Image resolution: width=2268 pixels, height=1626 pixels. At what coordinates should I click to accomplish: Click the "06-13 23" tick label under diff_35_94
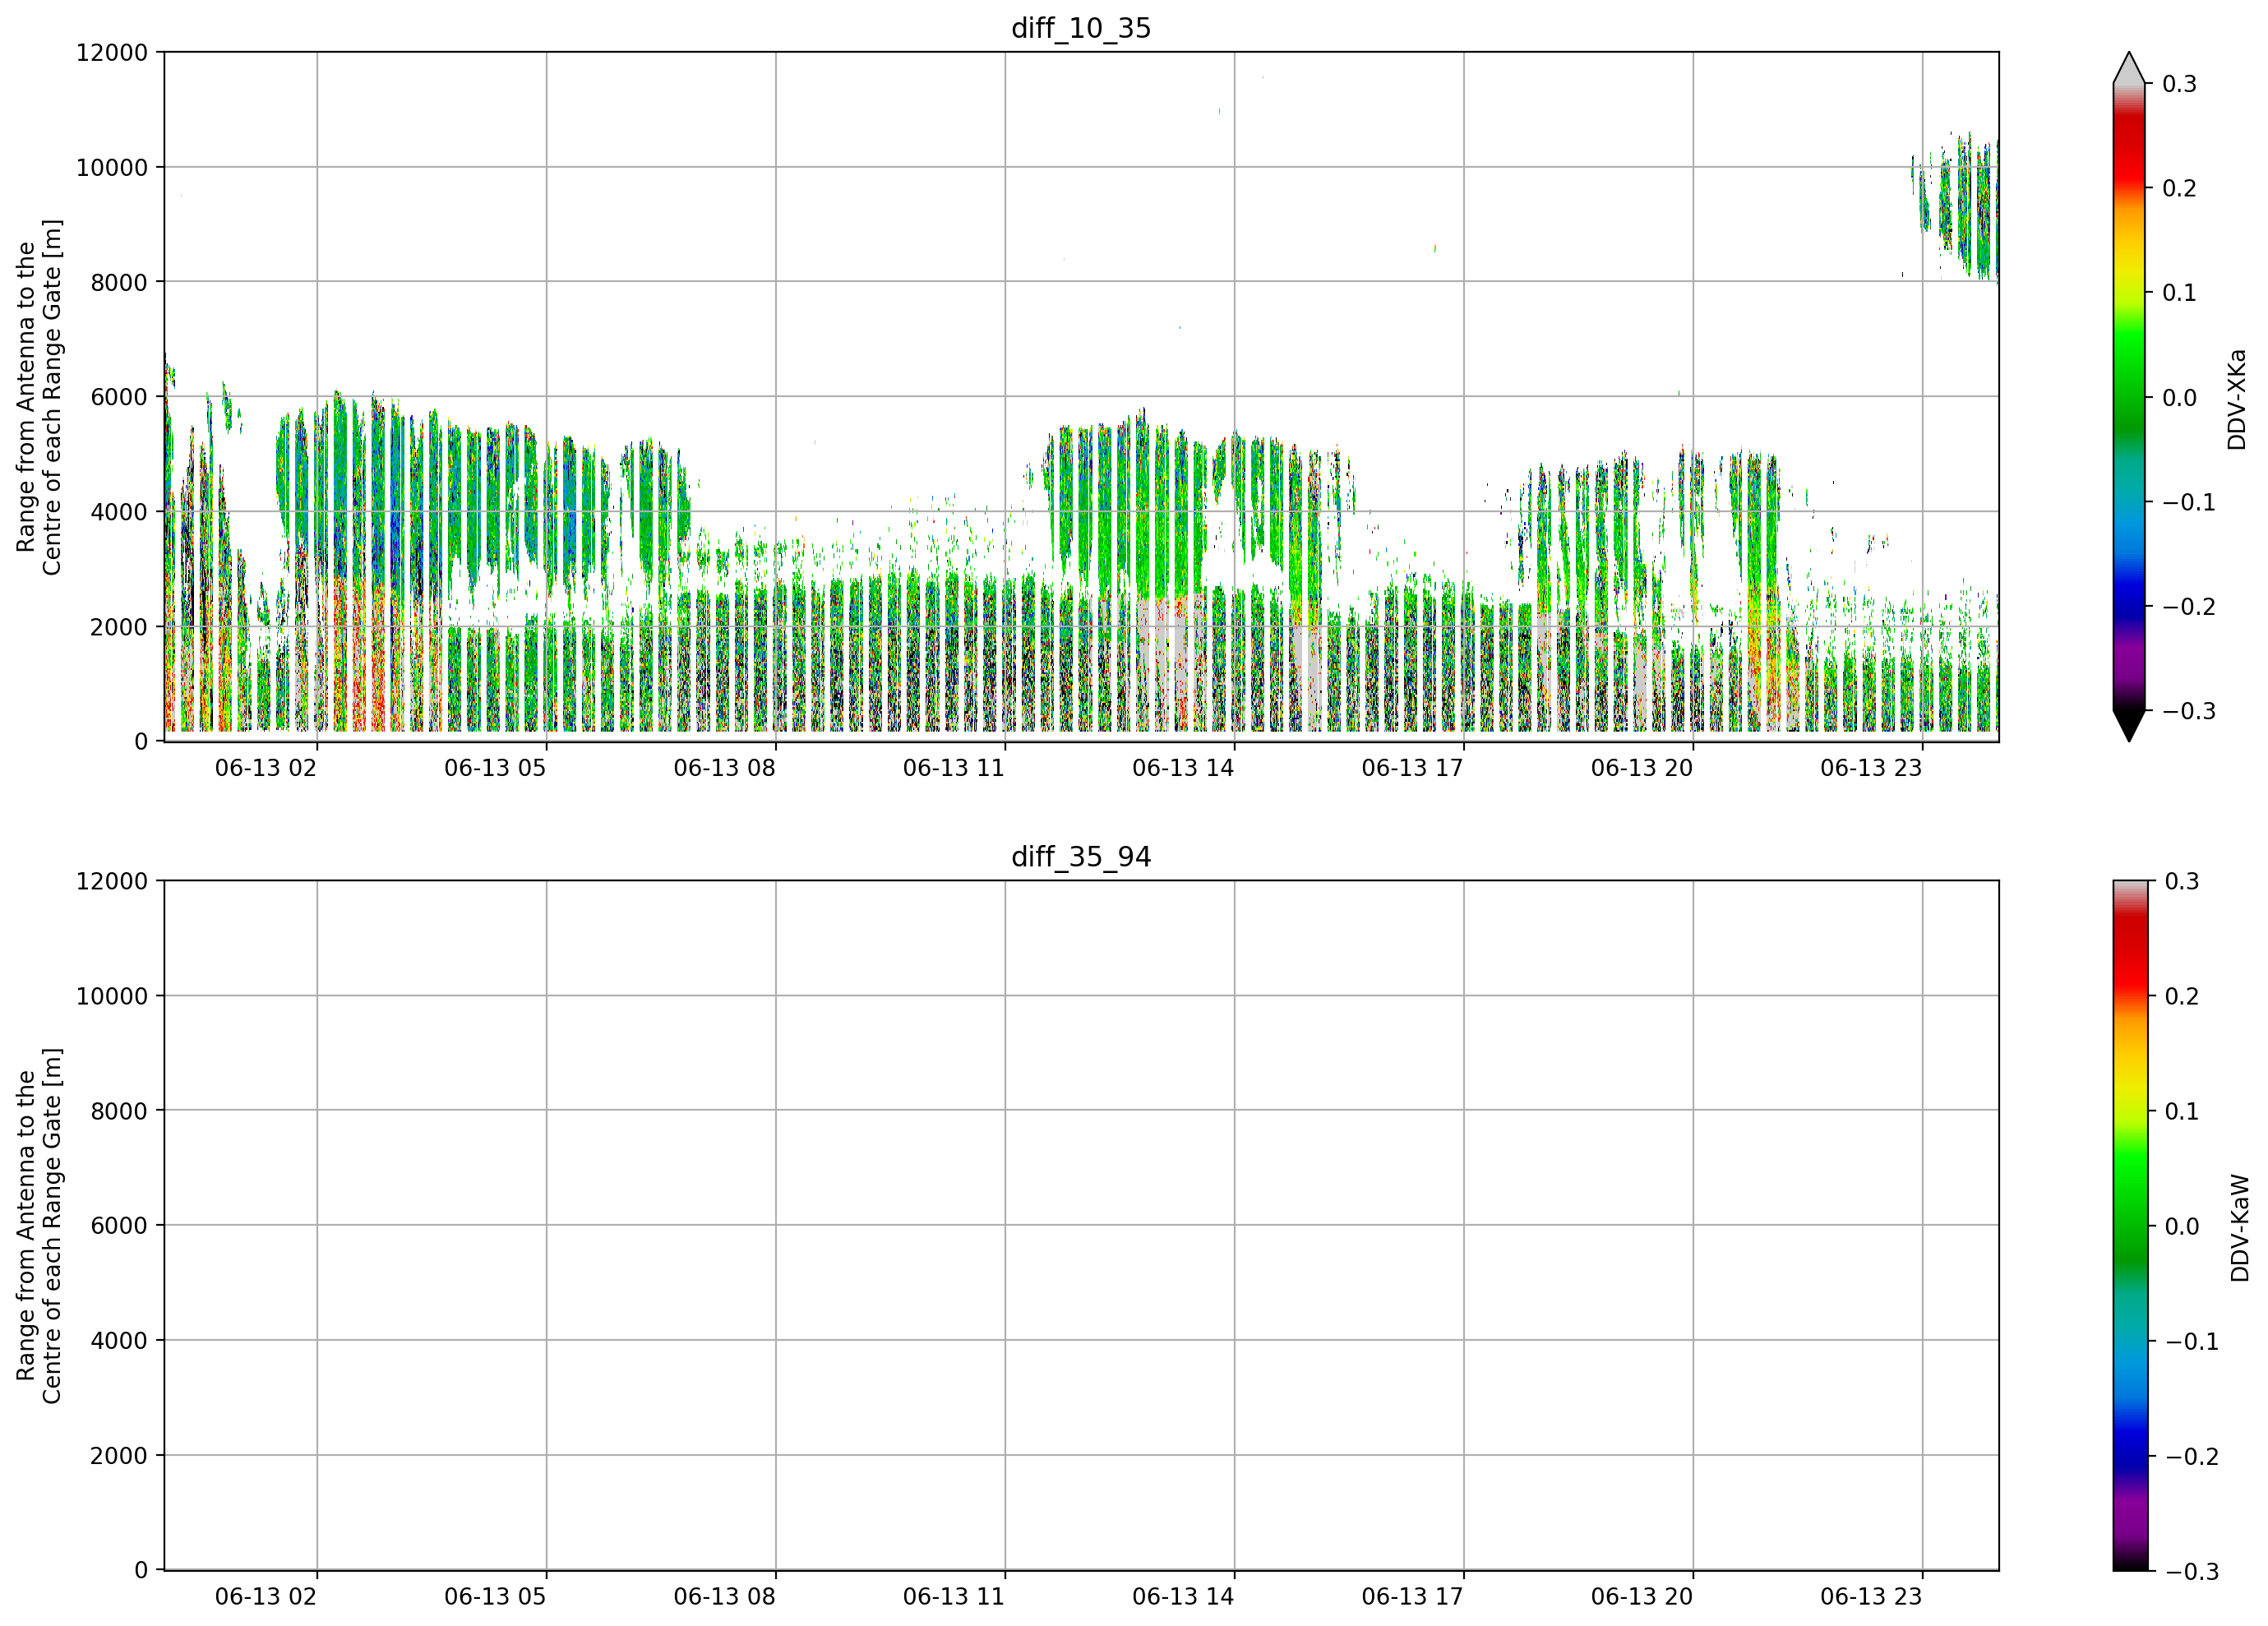click(1871, 1597)
